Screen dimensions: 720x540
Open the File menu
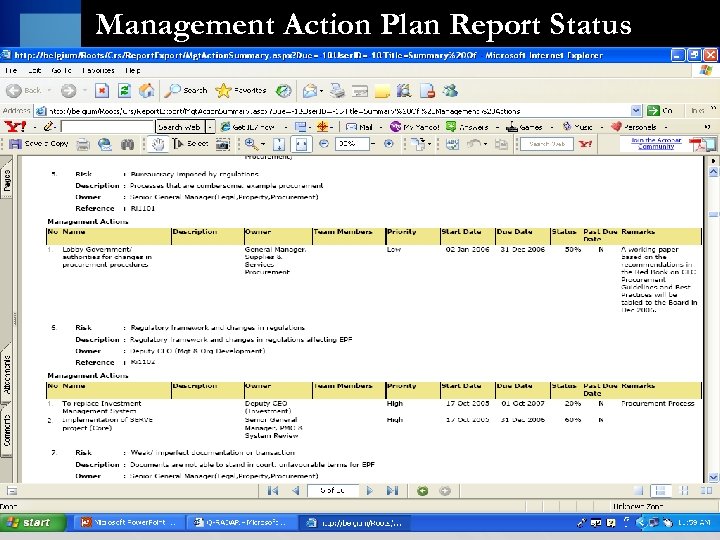pos(11,70)
